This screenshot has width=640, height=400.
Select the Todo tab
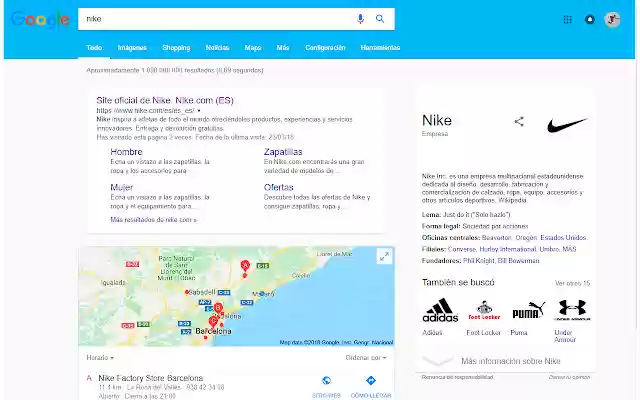[x=94, y=48]
